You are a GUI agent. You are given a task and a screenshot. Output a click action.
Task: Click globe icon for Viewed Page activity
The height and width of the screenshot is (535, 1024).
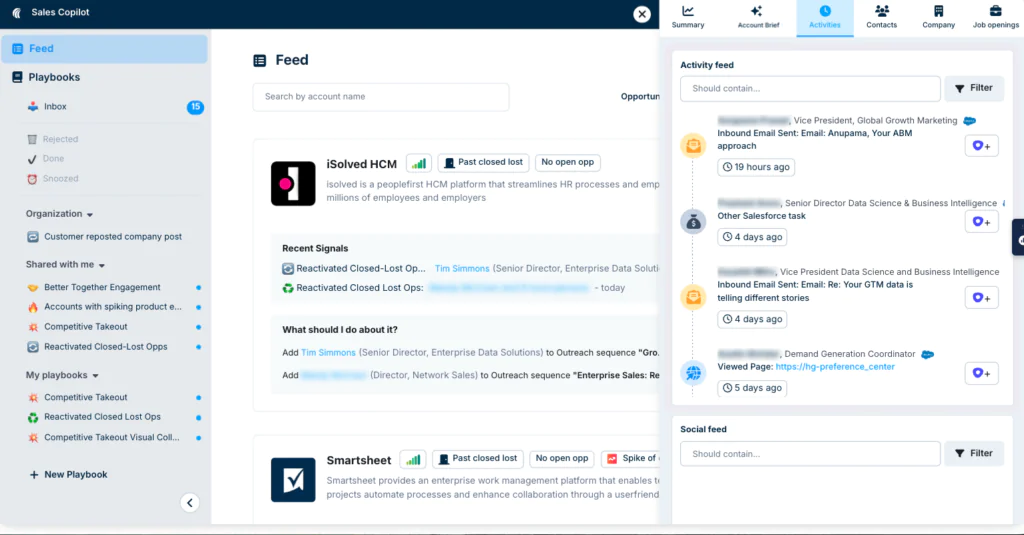[x=694, y=373]
